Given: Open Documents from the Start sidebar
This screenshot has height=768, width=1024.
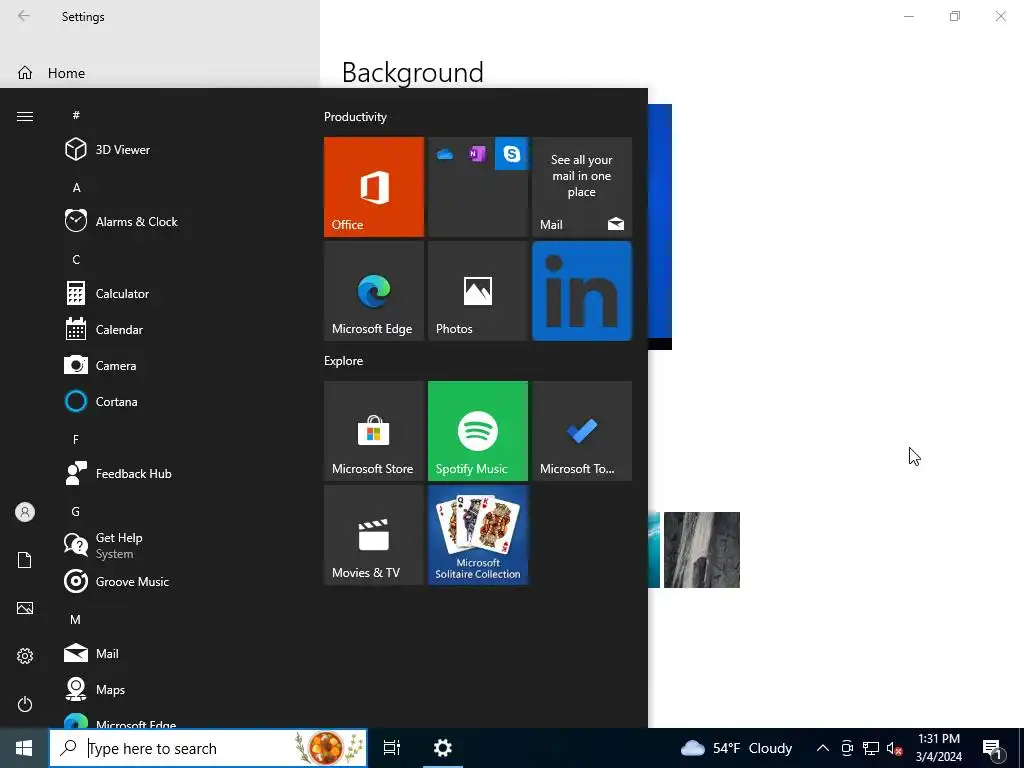Looking at the screenshot, I should tap(25, 560).
